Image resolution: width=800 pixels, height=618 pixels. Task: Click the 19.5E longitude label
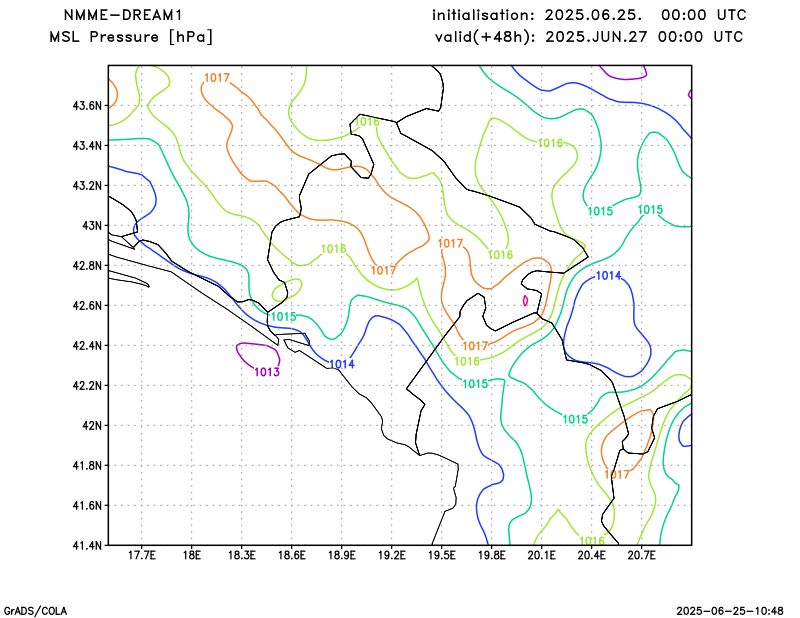[442, 555]
